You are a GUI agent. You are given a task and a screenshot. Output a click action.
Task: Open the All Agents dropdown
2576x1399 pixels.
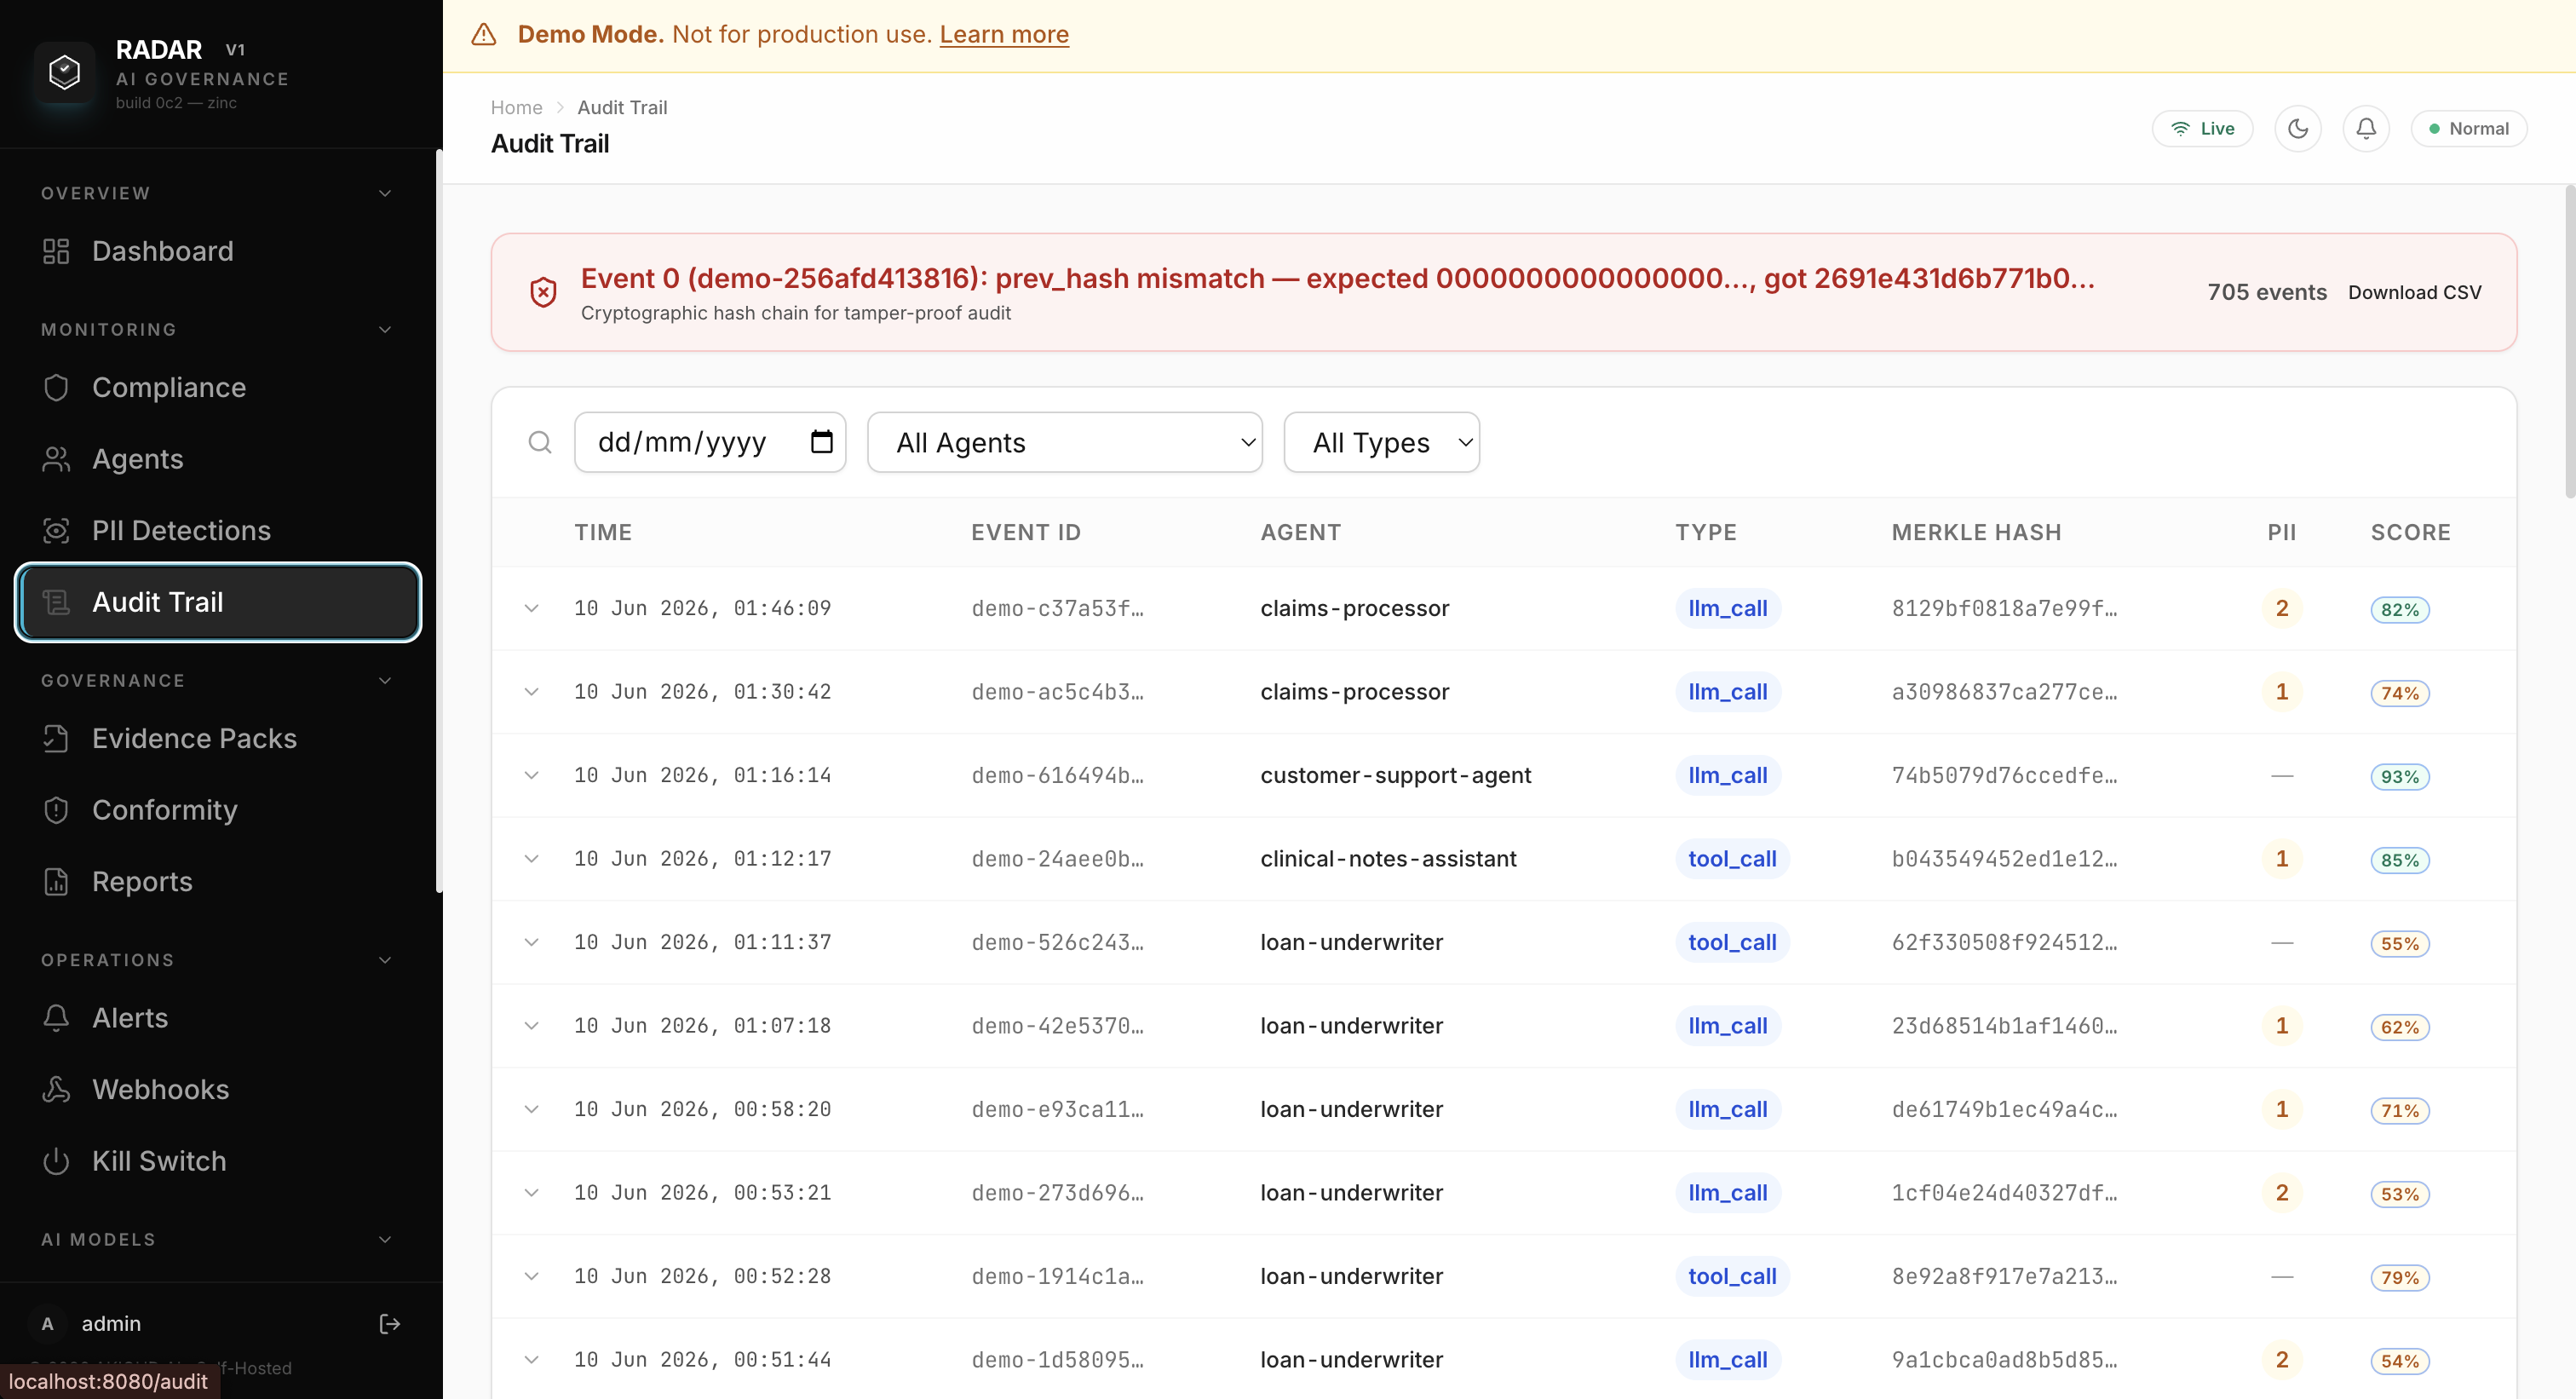click(1064, 442)
